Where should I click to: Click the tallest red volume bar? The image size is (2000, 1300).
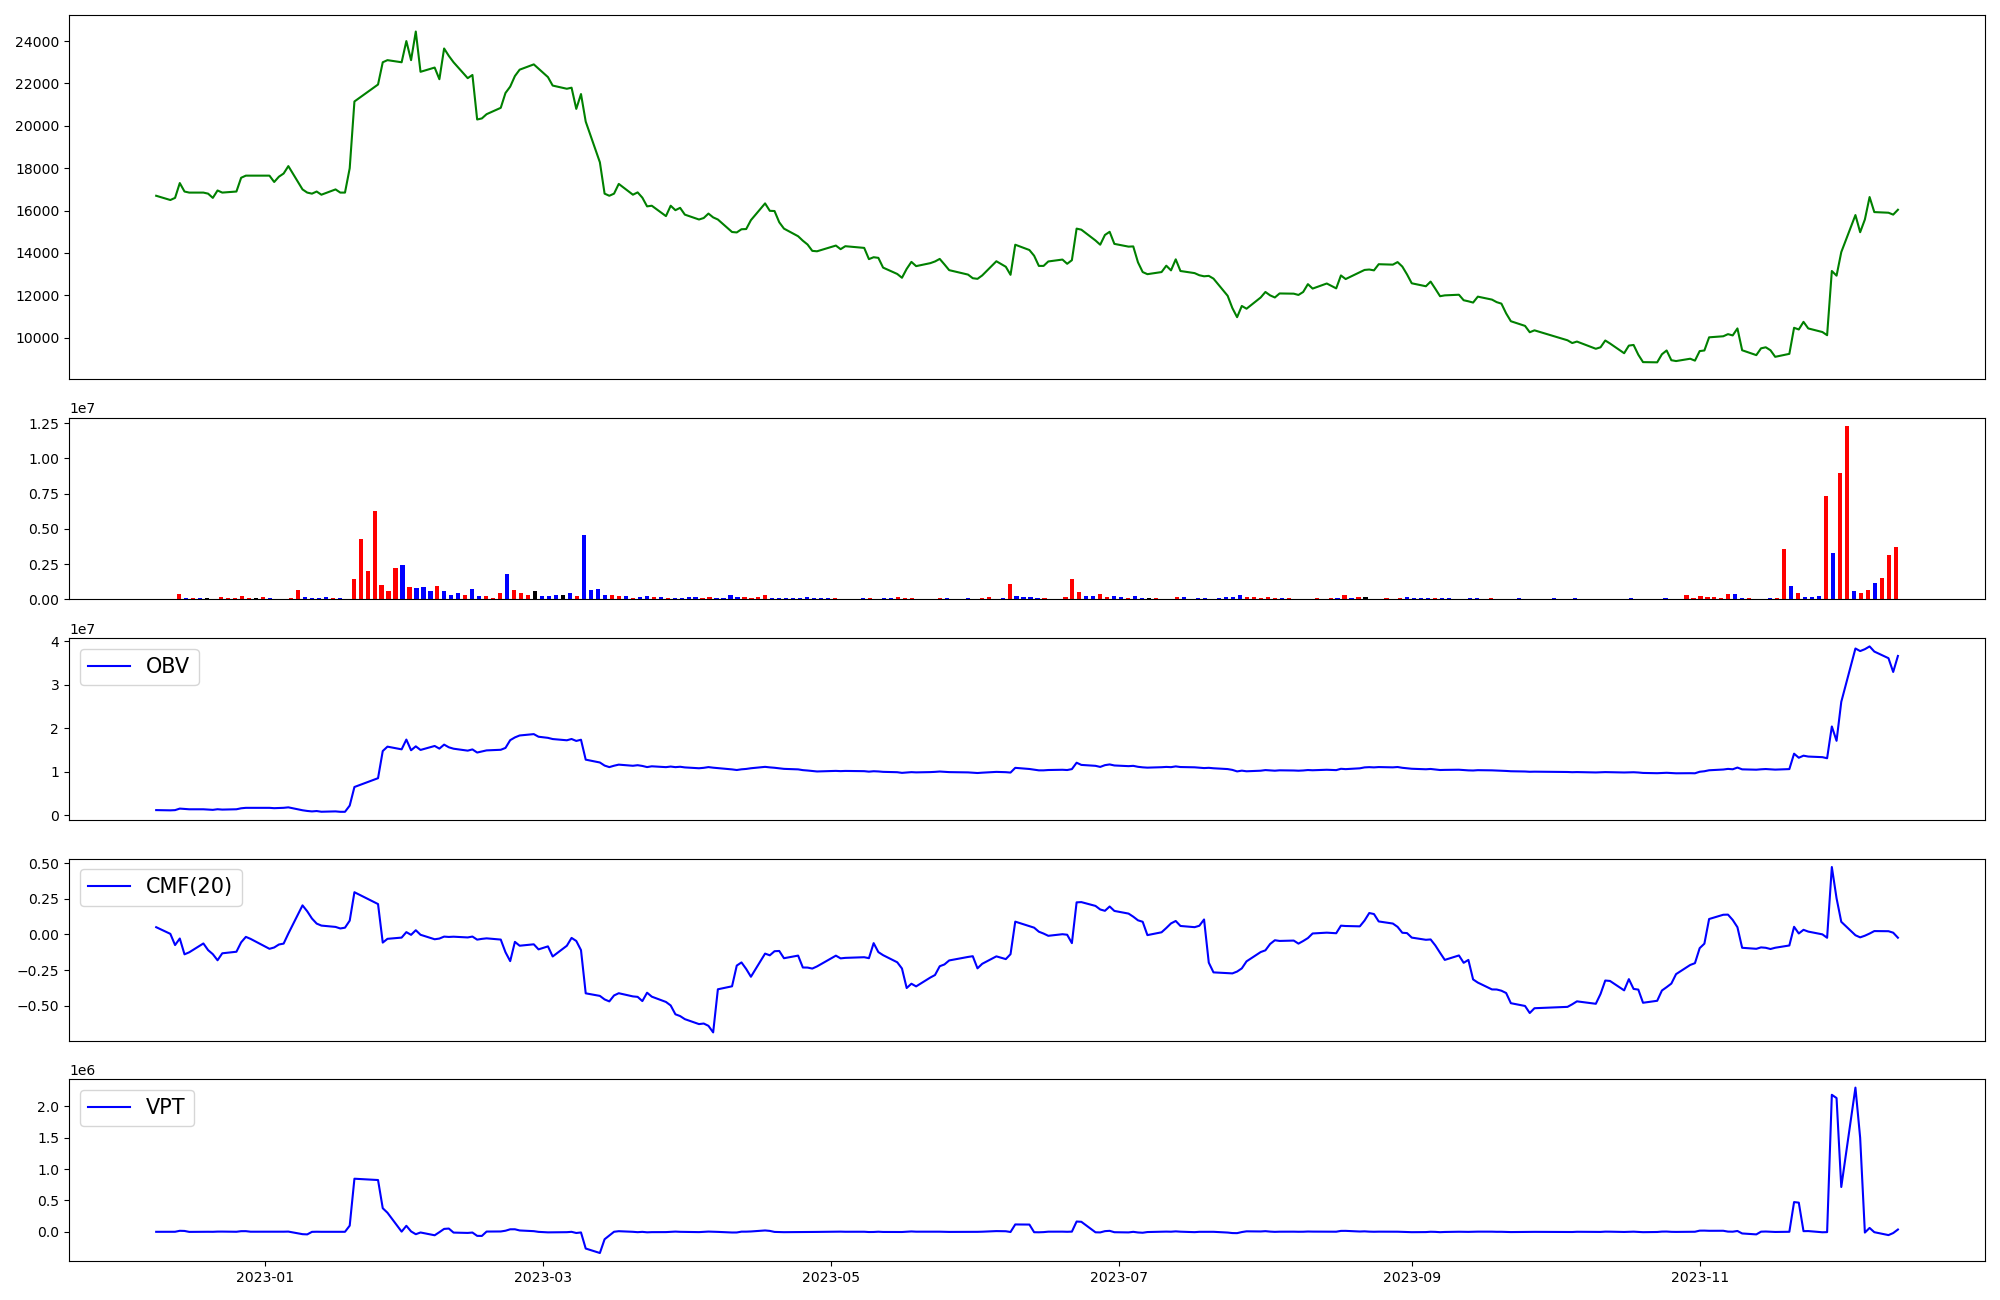click(1847, 512)
